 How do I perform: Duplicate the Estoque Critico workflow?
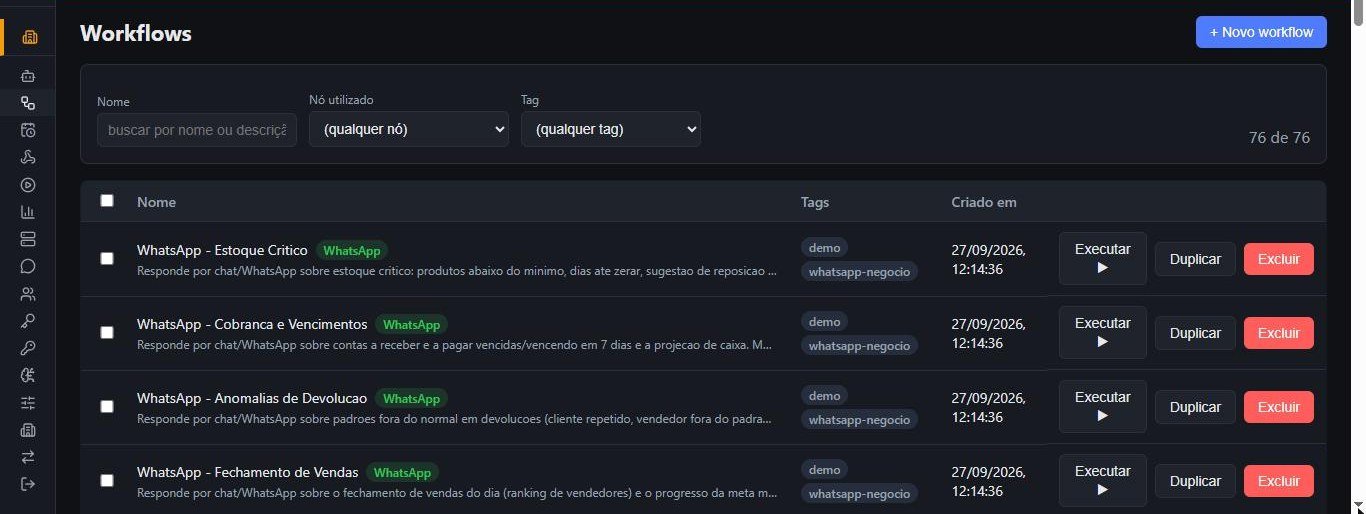1195,259
